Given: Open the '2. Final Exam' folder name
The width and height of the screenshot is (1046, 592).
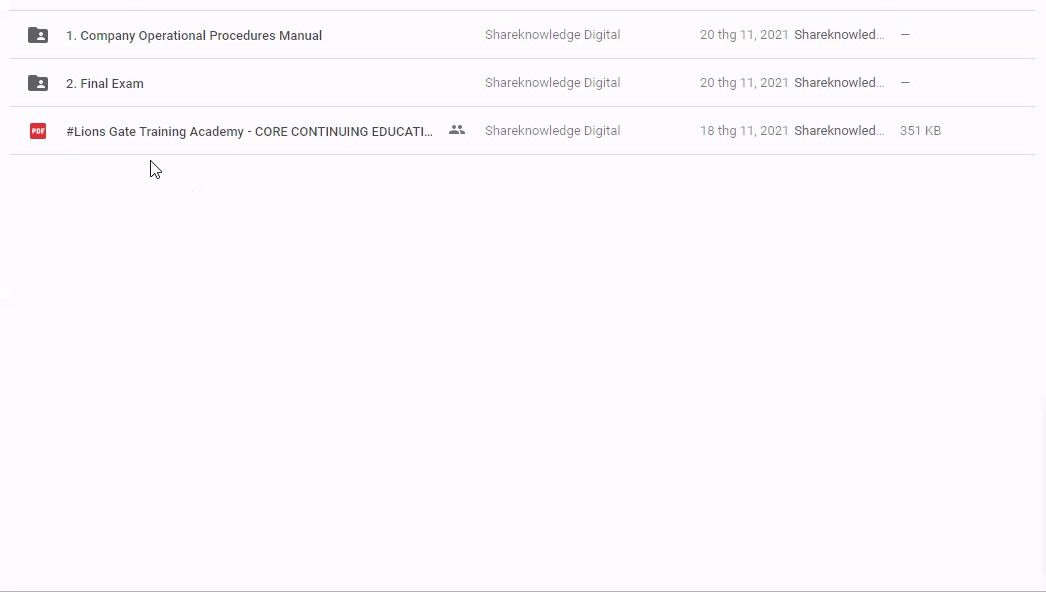Looking at the screenshot, I should coord(105,84).
